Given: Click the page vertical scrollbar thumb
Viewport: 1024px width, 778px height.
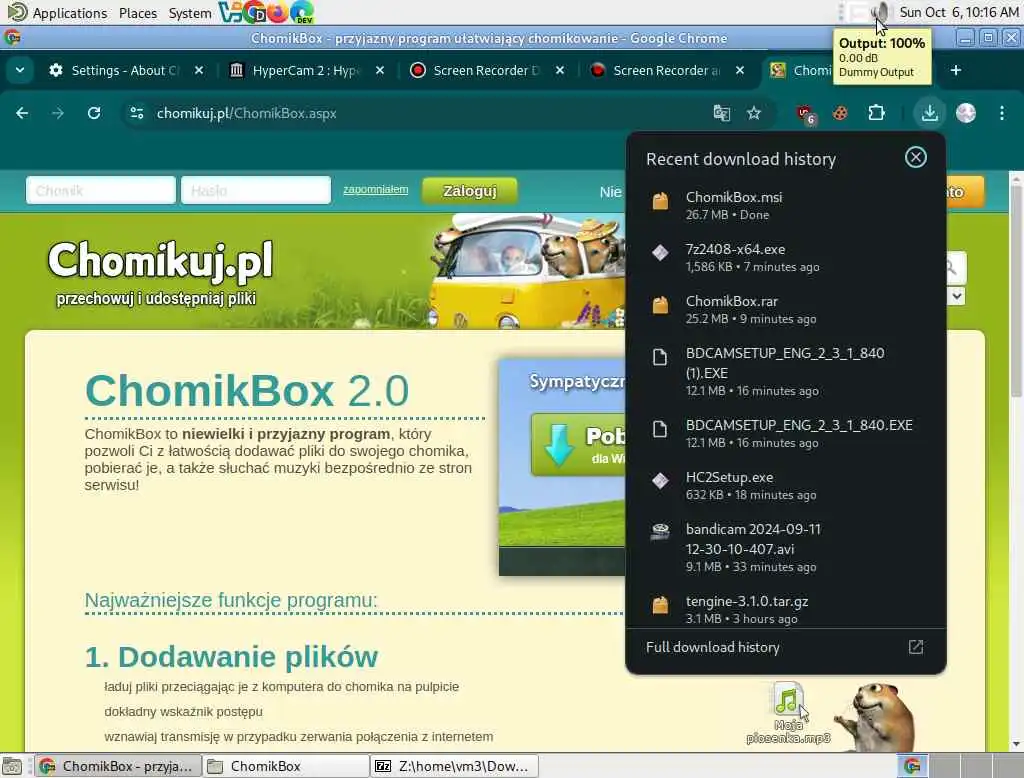Looking at the screenshot, I should point(1016,291).
